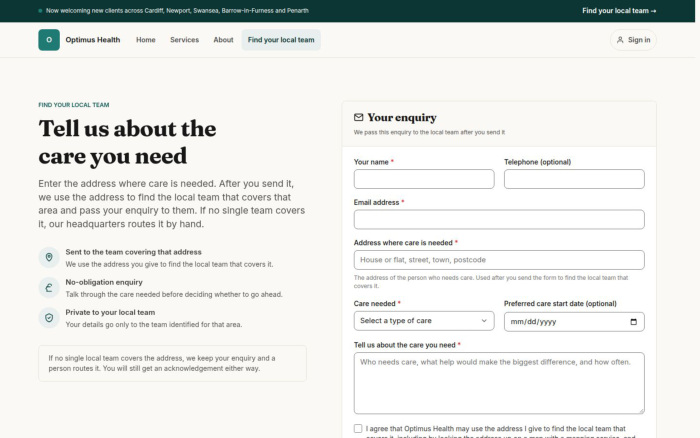Click the Tell us about the care textarea
This screenshot has width=700, height=438.
click(x=499, y=383)
